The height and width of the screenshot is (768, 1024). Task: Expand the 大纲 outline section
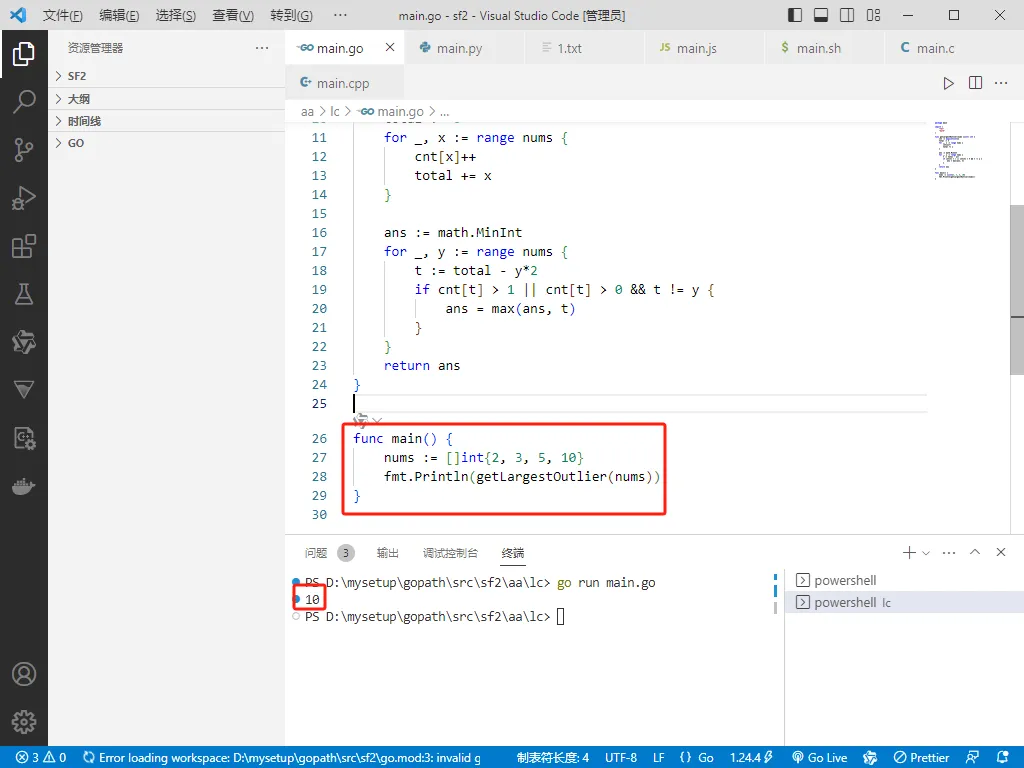pos(167,99)
